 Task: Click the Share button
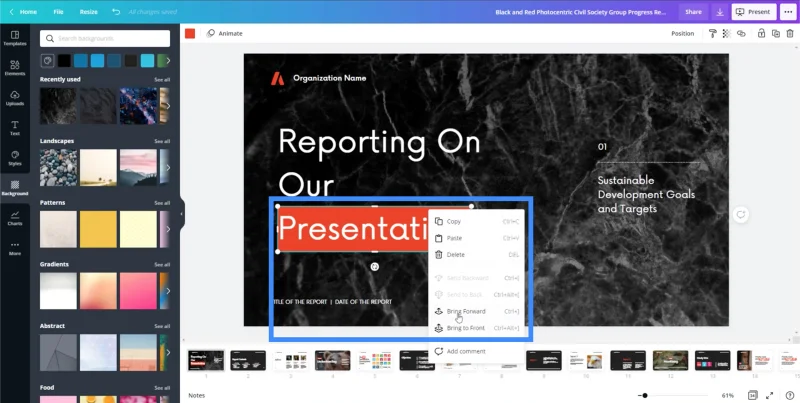click(x=693, y=12)
